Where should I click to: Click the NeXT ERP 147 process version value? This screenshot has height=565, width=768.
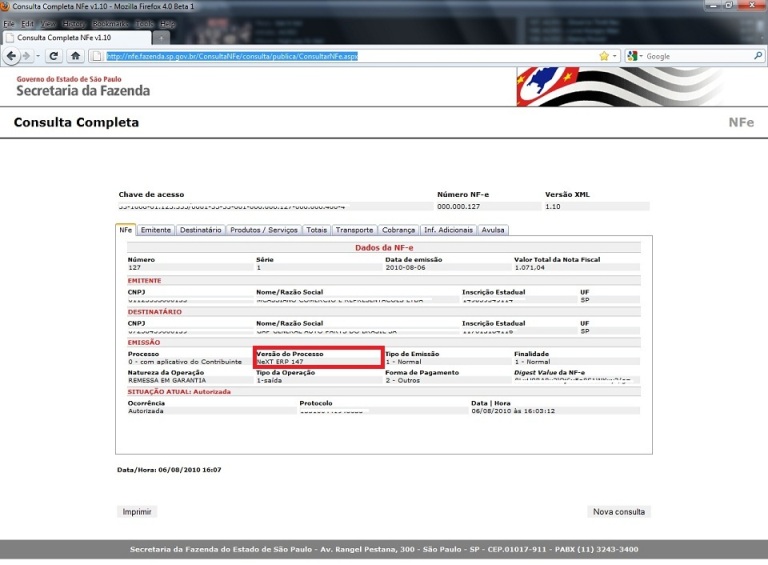pos(280,362)
